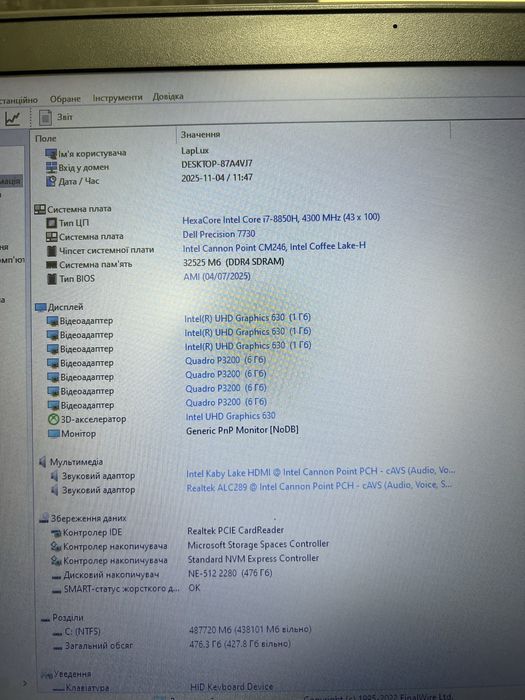Click the Тип BIOS icon

click(x=52, y=279)
